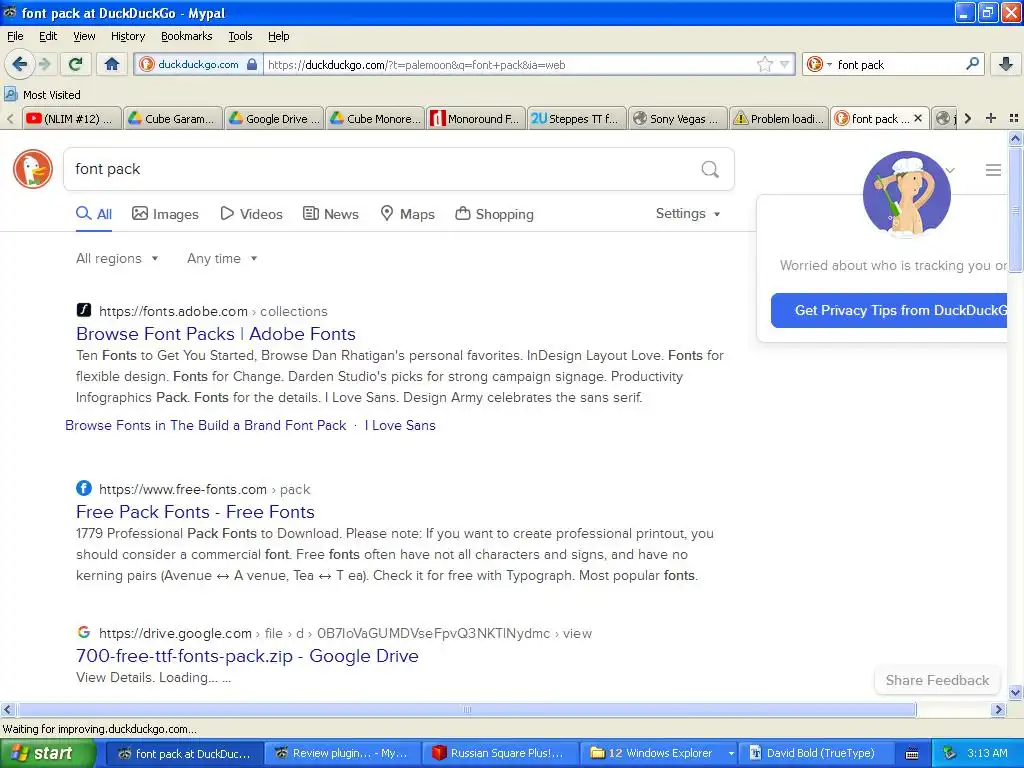This screenshot has height=768, width=1024.
Task: Click the browser URL address field
Action: tap(509, 64)
